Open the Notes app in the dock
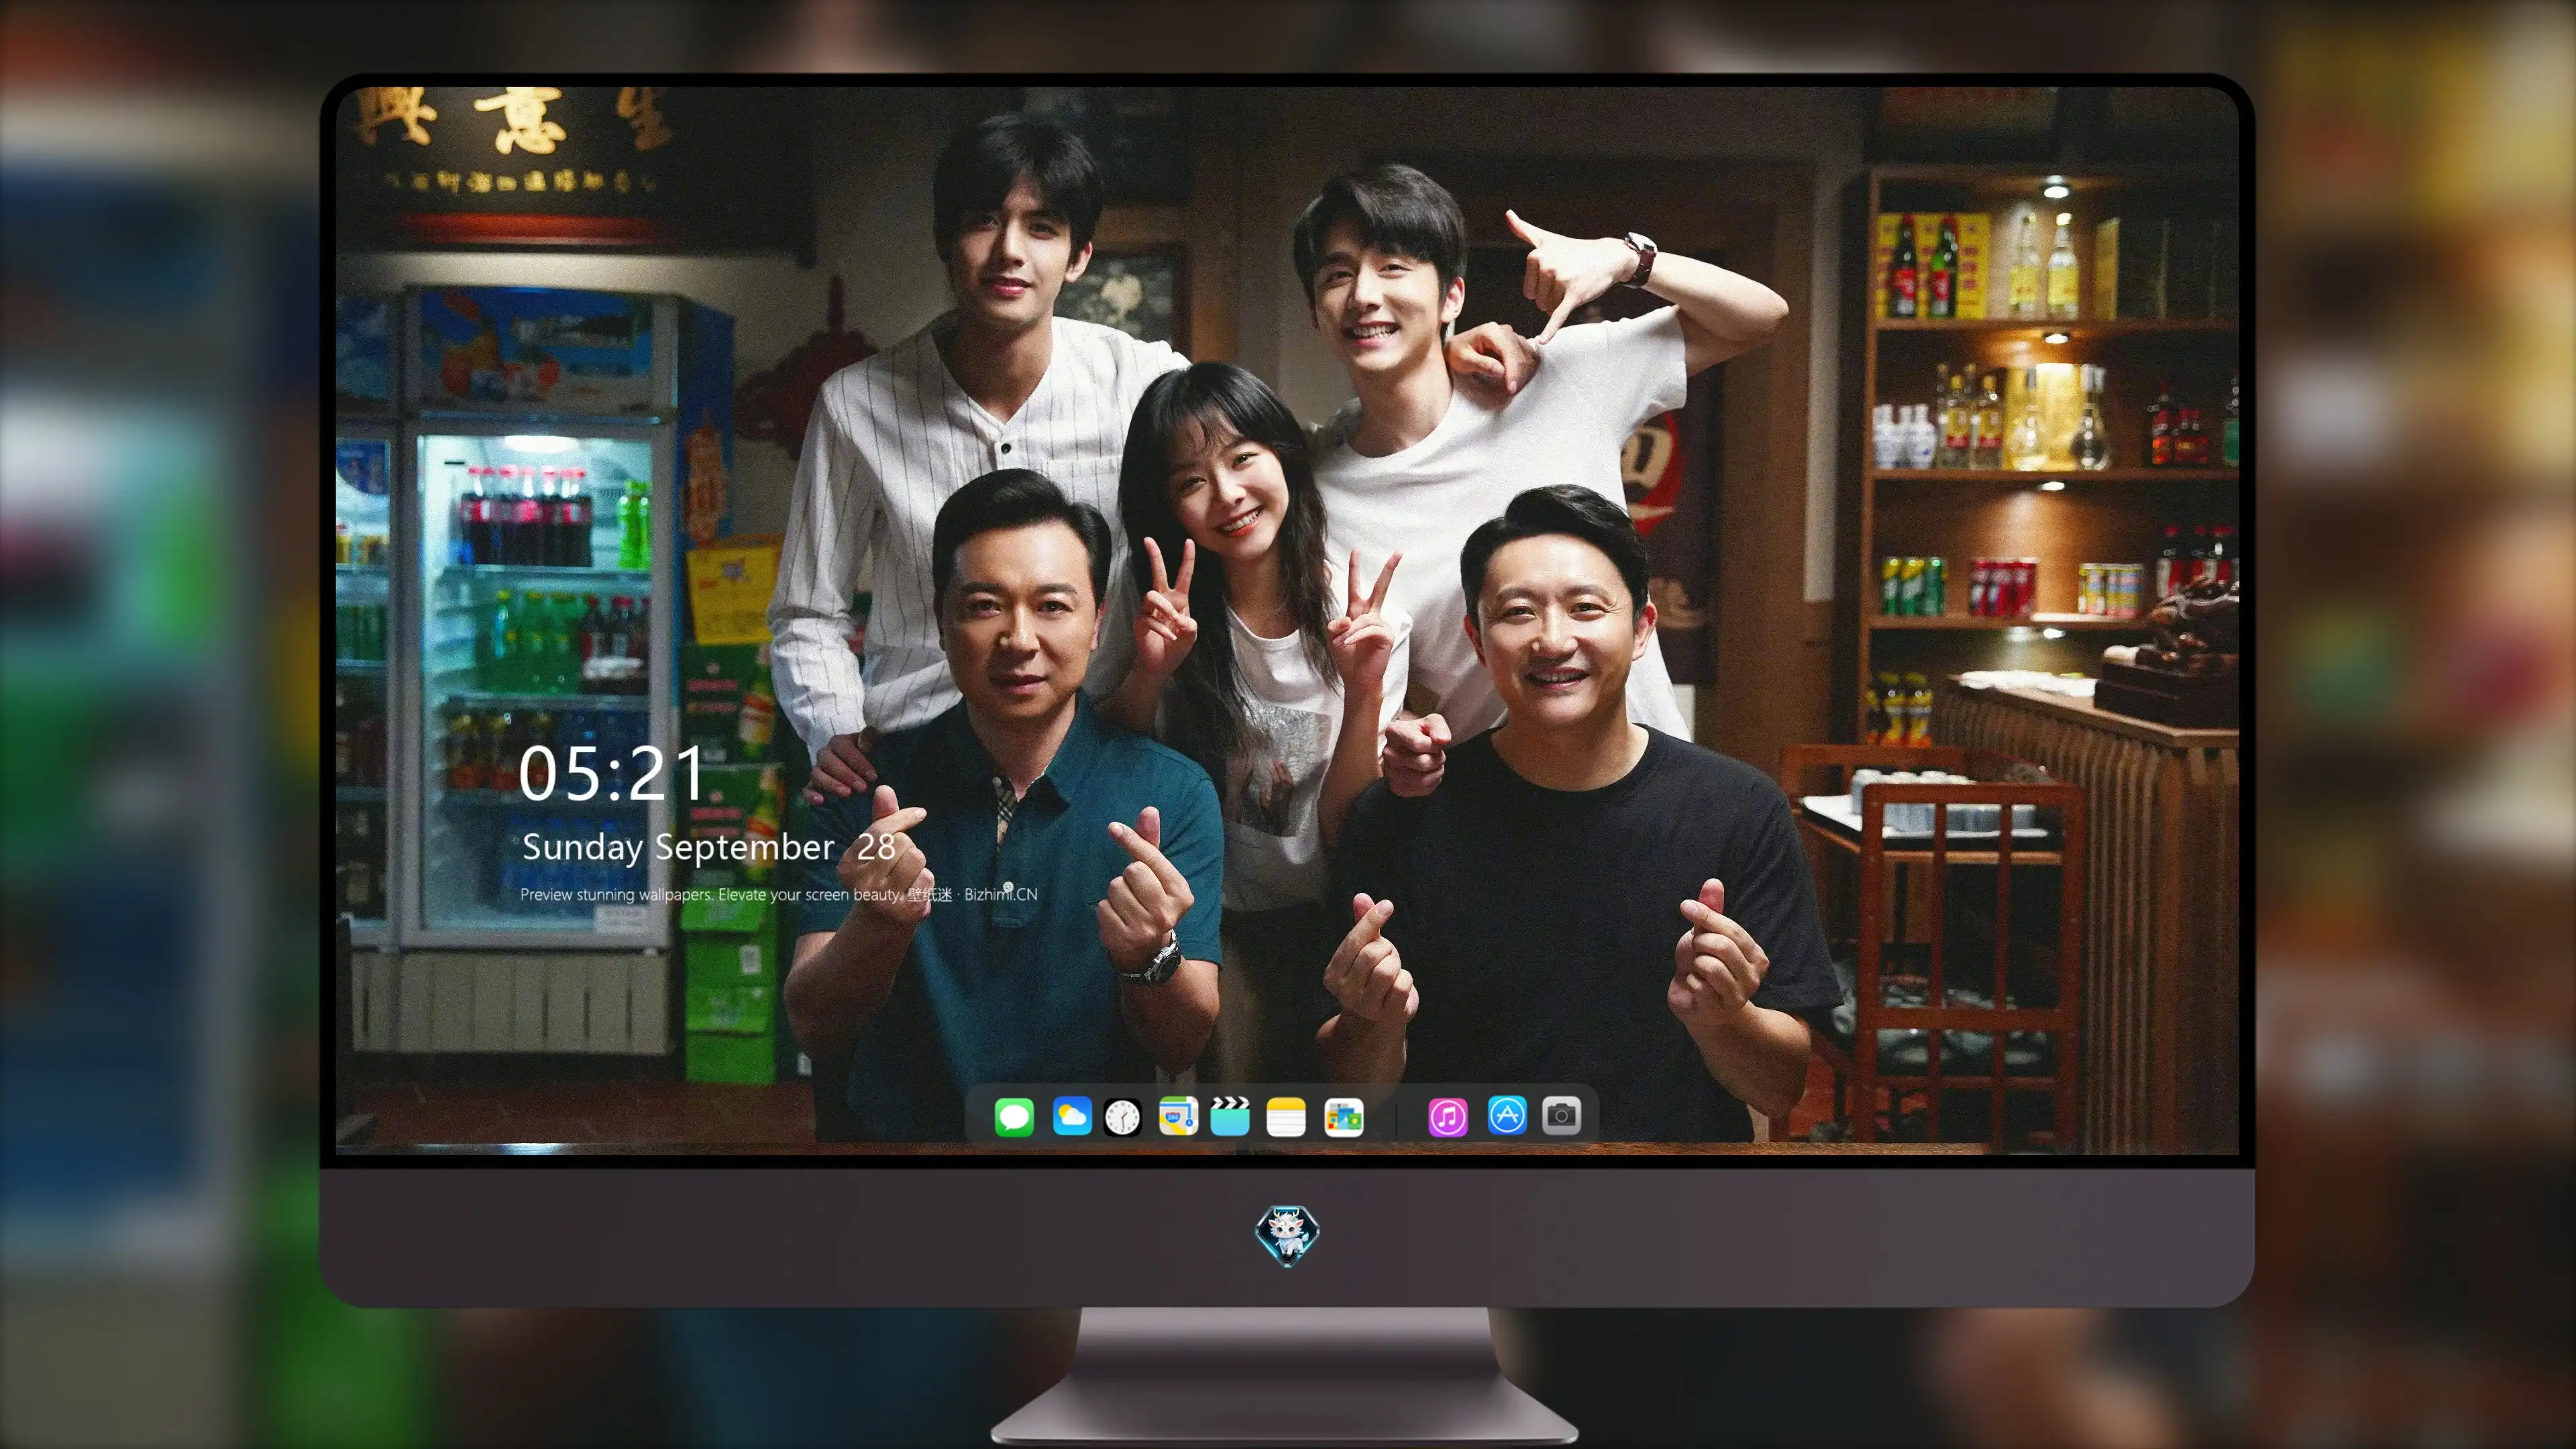Image resolution: width=2576 pixels, height=1449 pixels. [x=1286, y=1116]
